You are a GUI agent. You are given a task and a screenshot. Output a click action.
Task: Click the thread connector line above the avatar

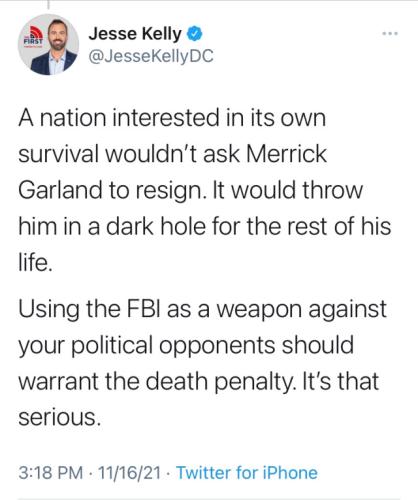click(48, 4)
